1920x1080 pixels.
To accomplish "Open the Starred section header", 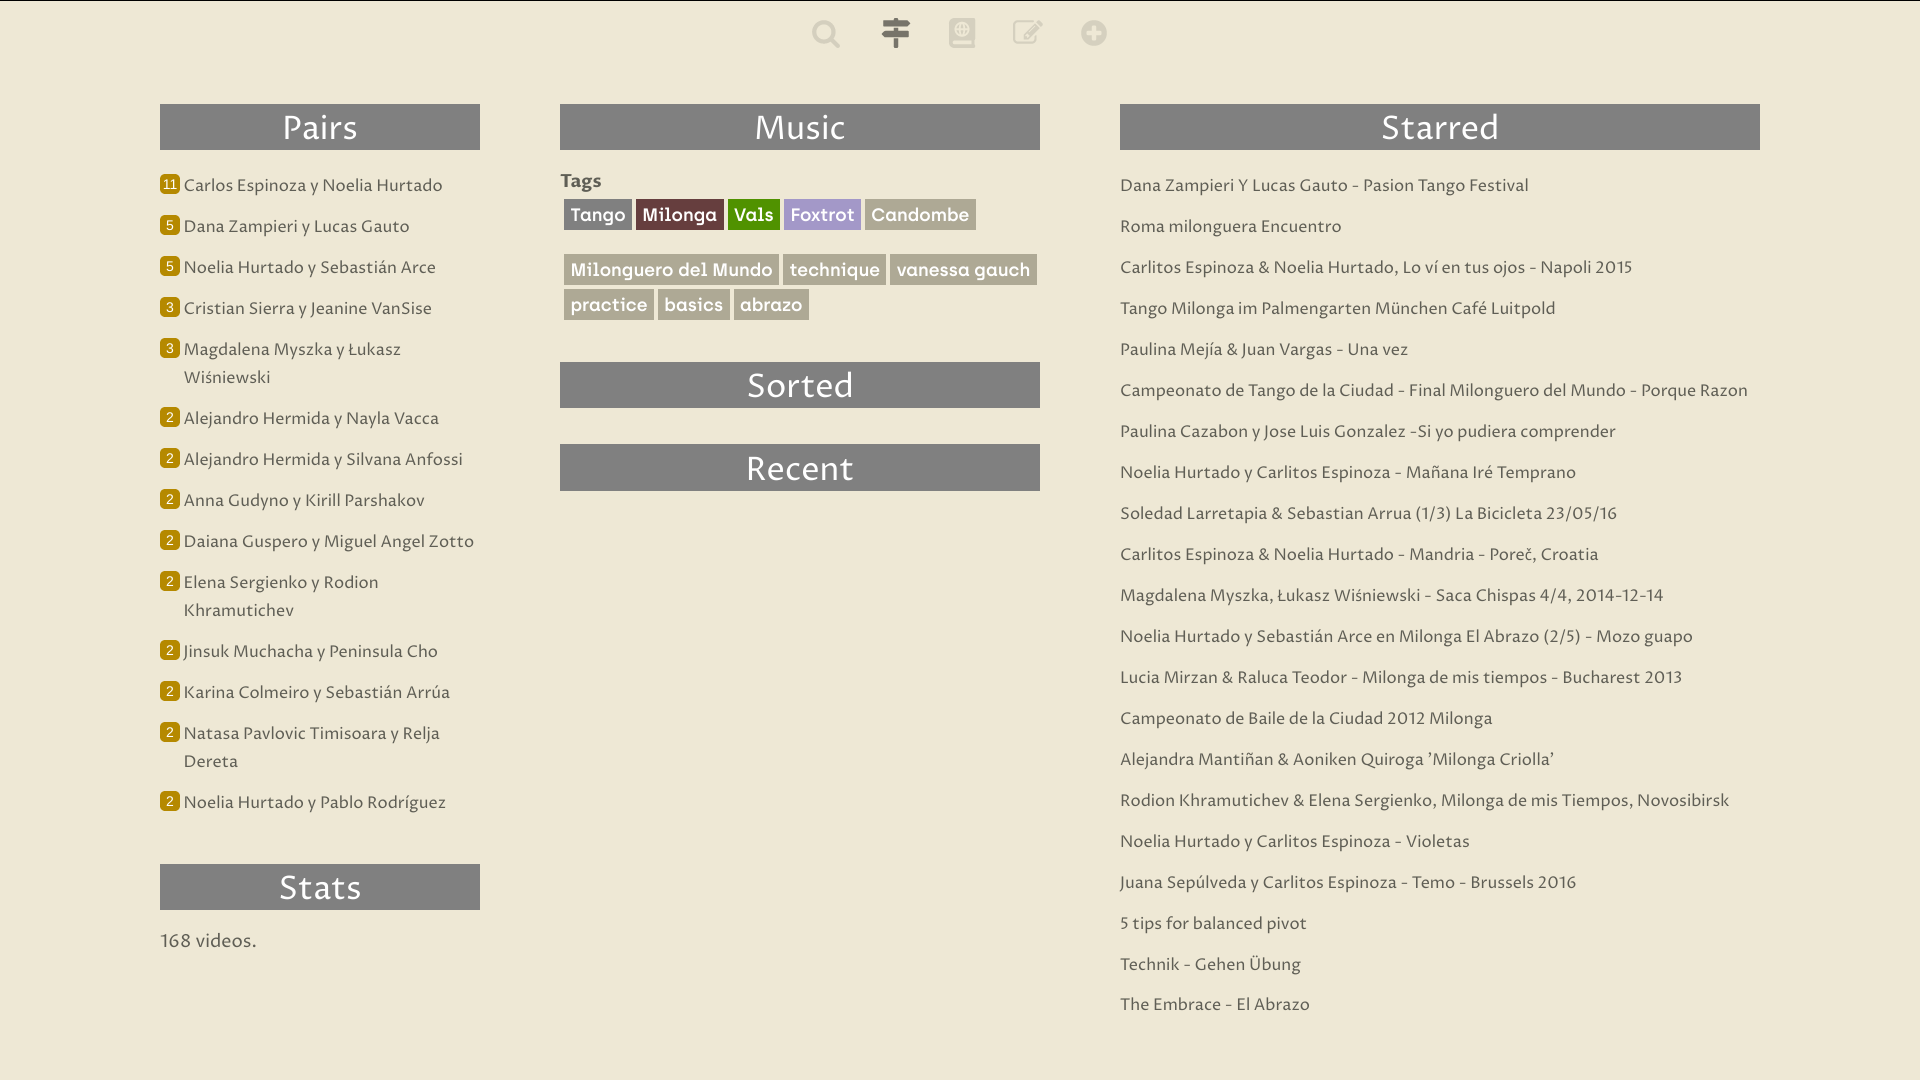I will coord(1440,127).
